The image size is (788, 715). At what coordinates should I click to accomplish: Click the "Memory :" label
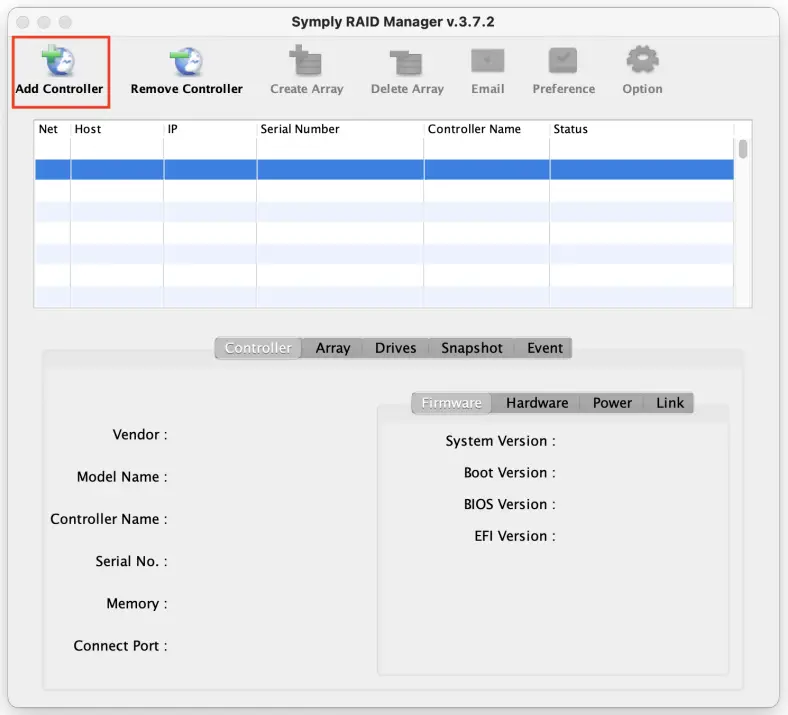click(x=137, y=603)
